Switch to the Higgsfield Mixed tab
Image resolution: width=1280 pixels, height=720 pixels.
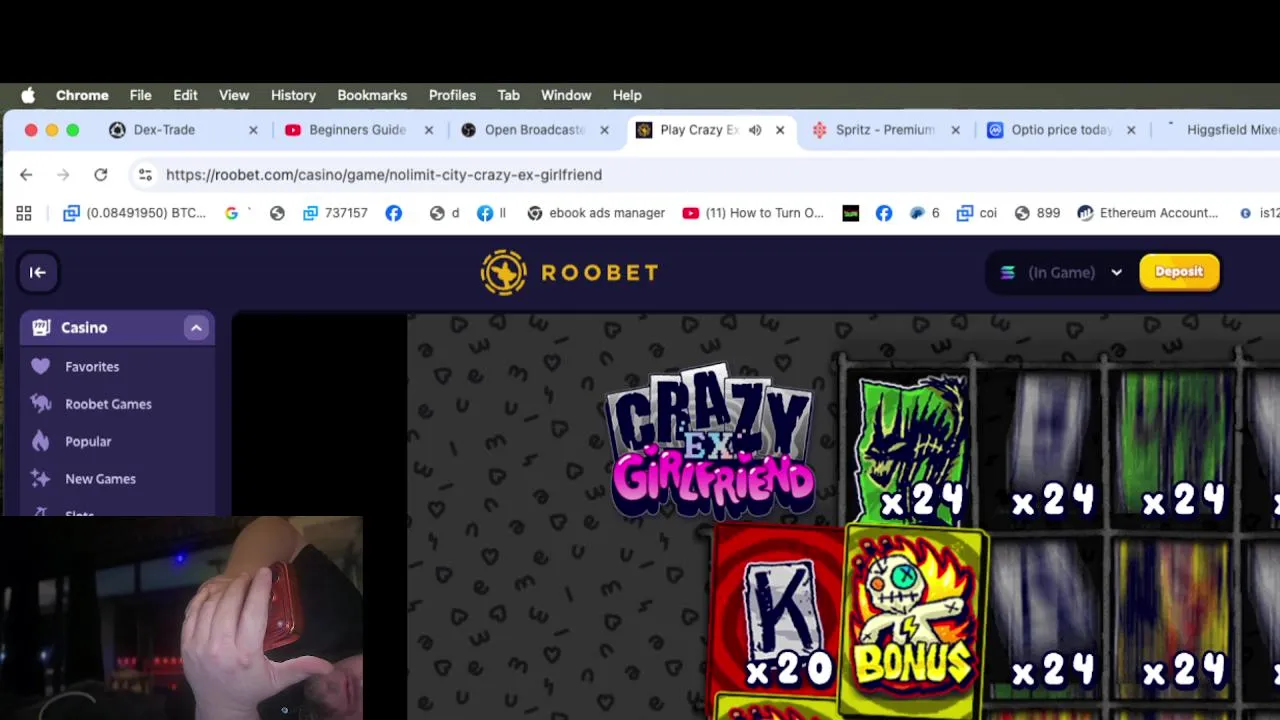pos(1222,130)
